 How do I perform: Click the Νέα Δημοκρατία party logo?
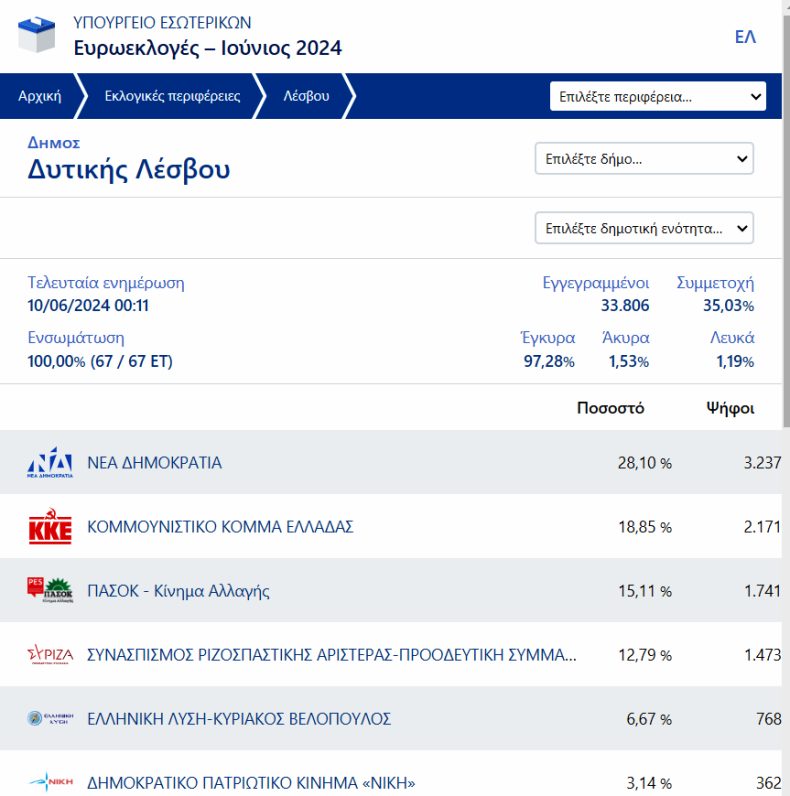tap(50, 462)
